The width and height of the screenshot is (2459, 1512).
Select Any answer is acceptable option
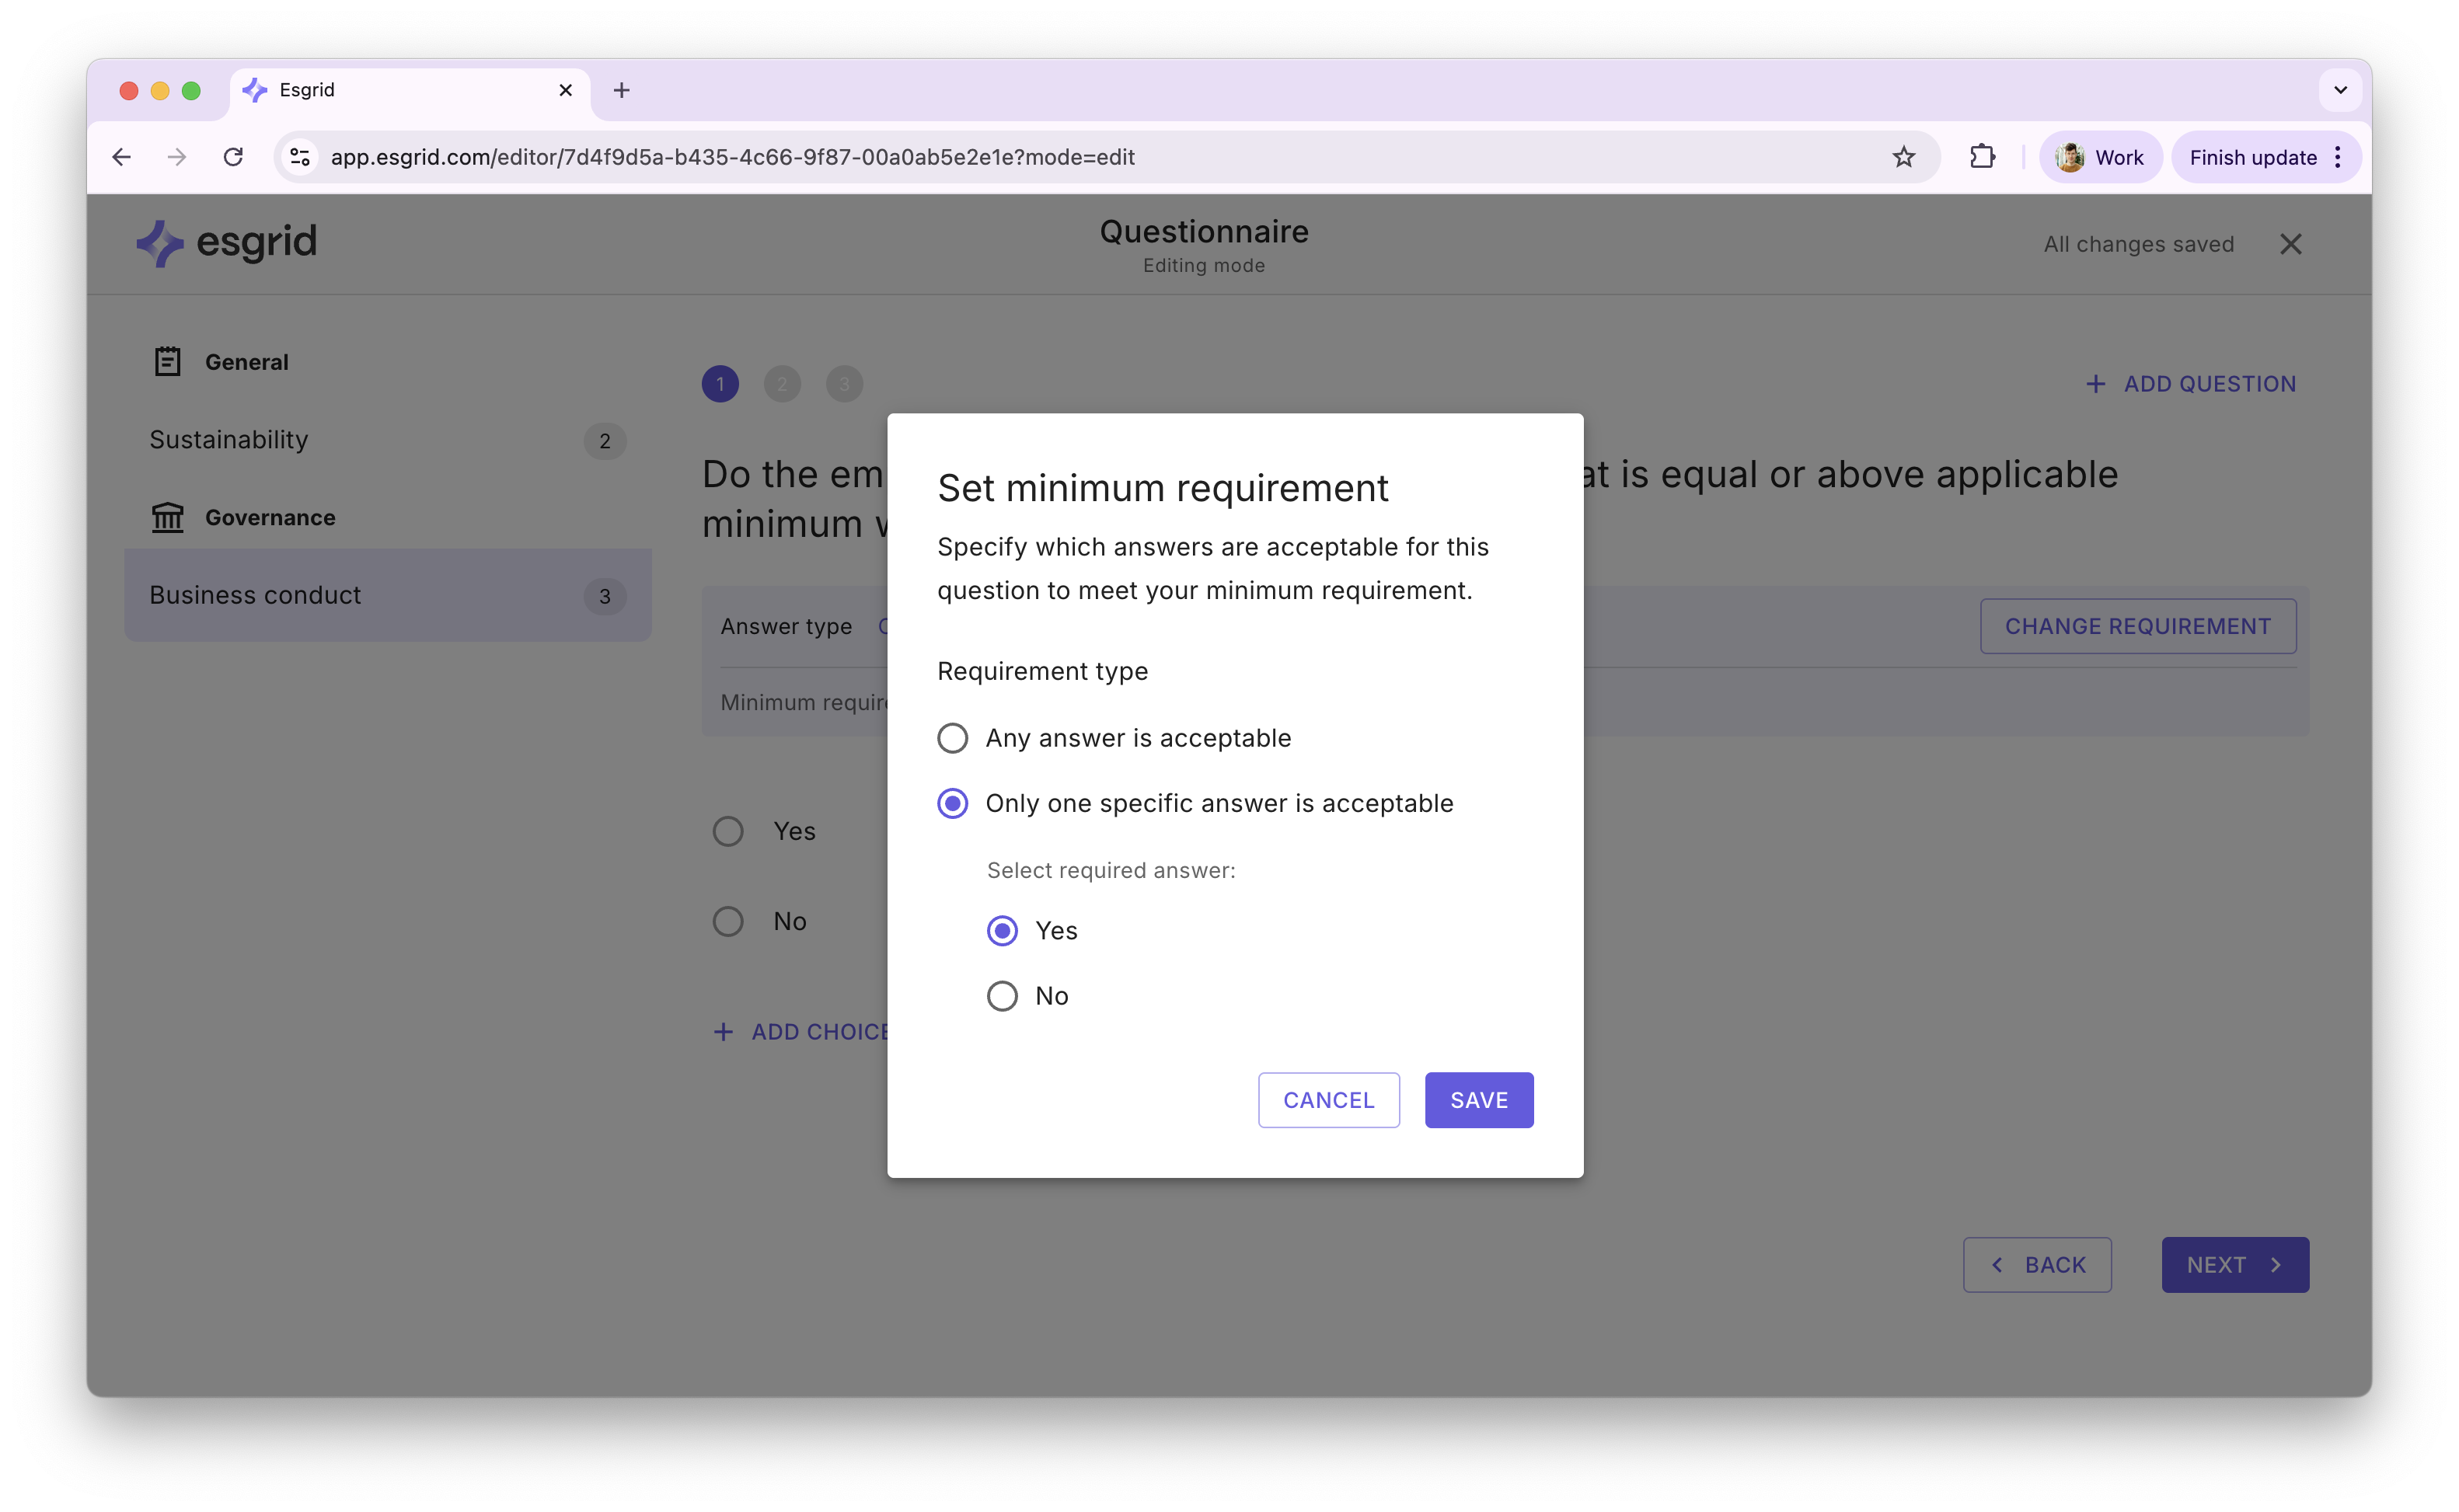(952, 738)
